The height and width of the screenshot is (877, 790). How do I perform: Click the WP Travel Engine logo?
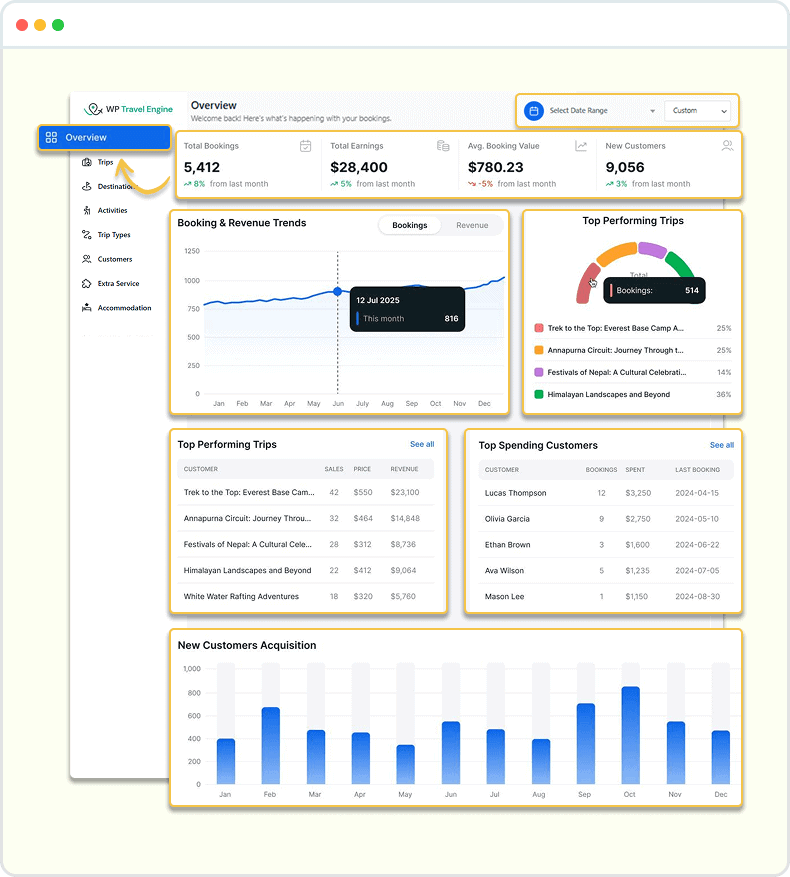[x=128, y=109]
